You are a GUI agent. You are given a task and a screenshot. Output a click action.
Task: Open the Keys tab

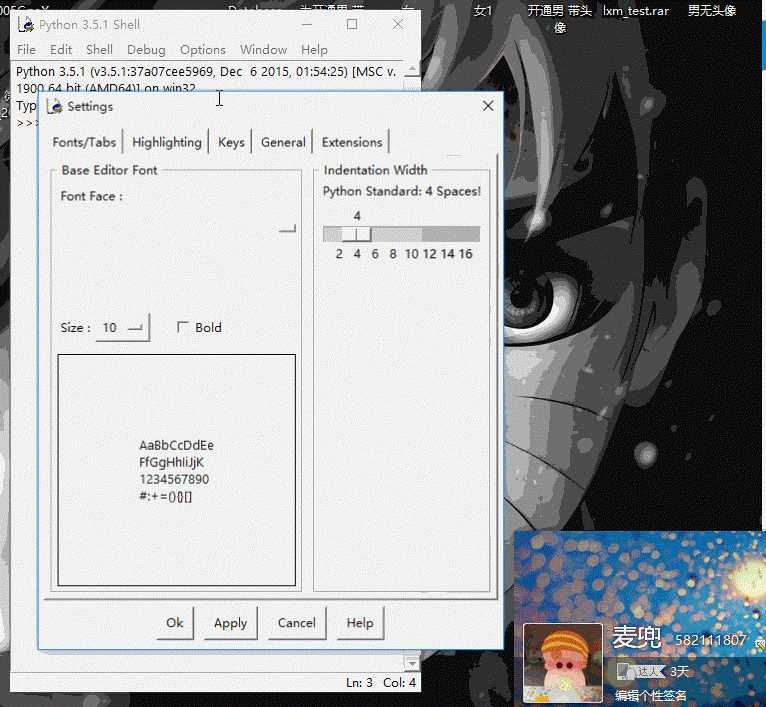point(231,142)
